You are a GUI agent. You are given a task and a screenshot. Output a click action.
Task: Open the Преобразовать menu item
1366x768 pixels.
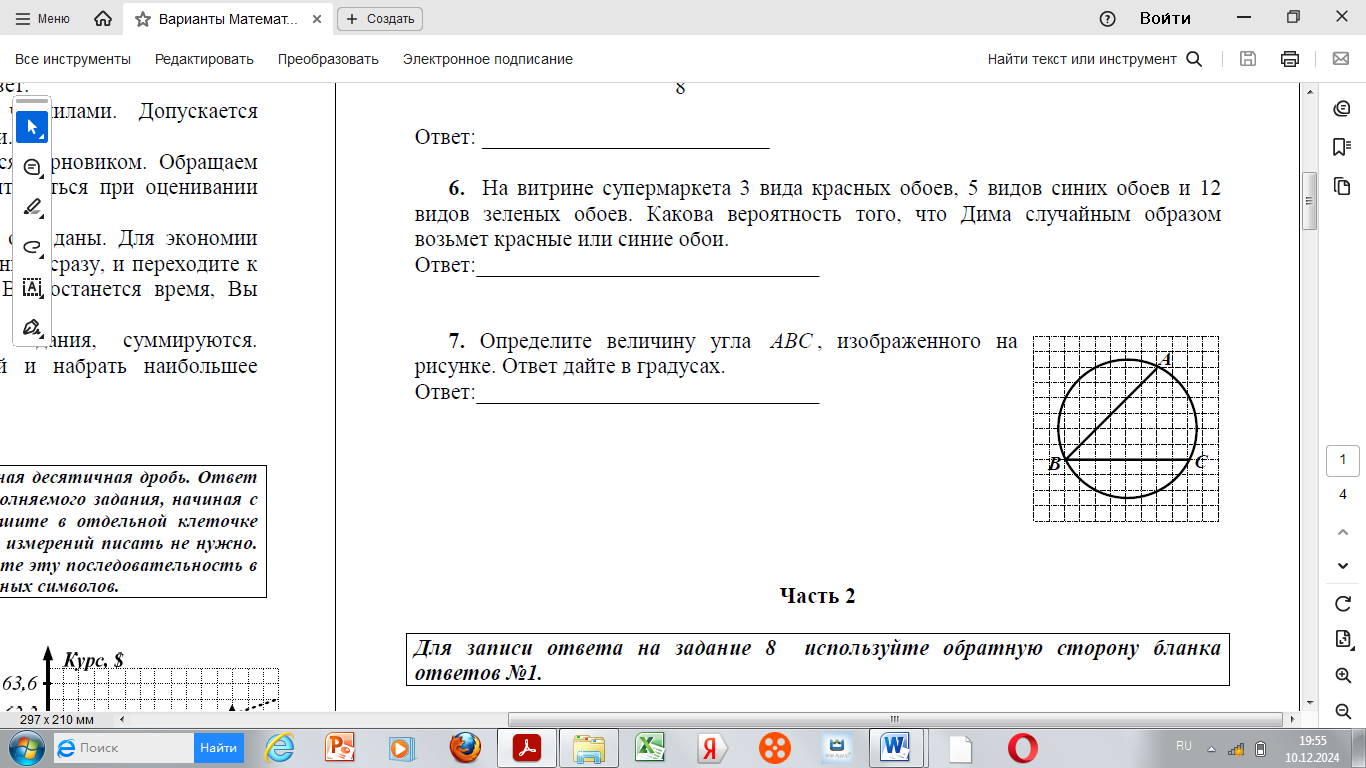(328, 59)
